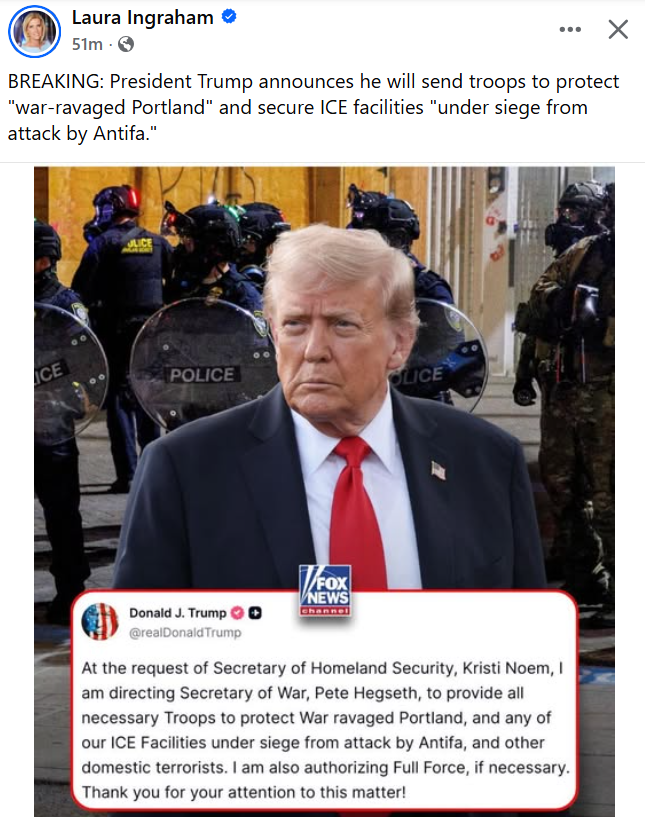This screenshot has height=817, width=645.
Task: Click the red verified badge beside Donald J. Trump
Action: pos(237,613)
